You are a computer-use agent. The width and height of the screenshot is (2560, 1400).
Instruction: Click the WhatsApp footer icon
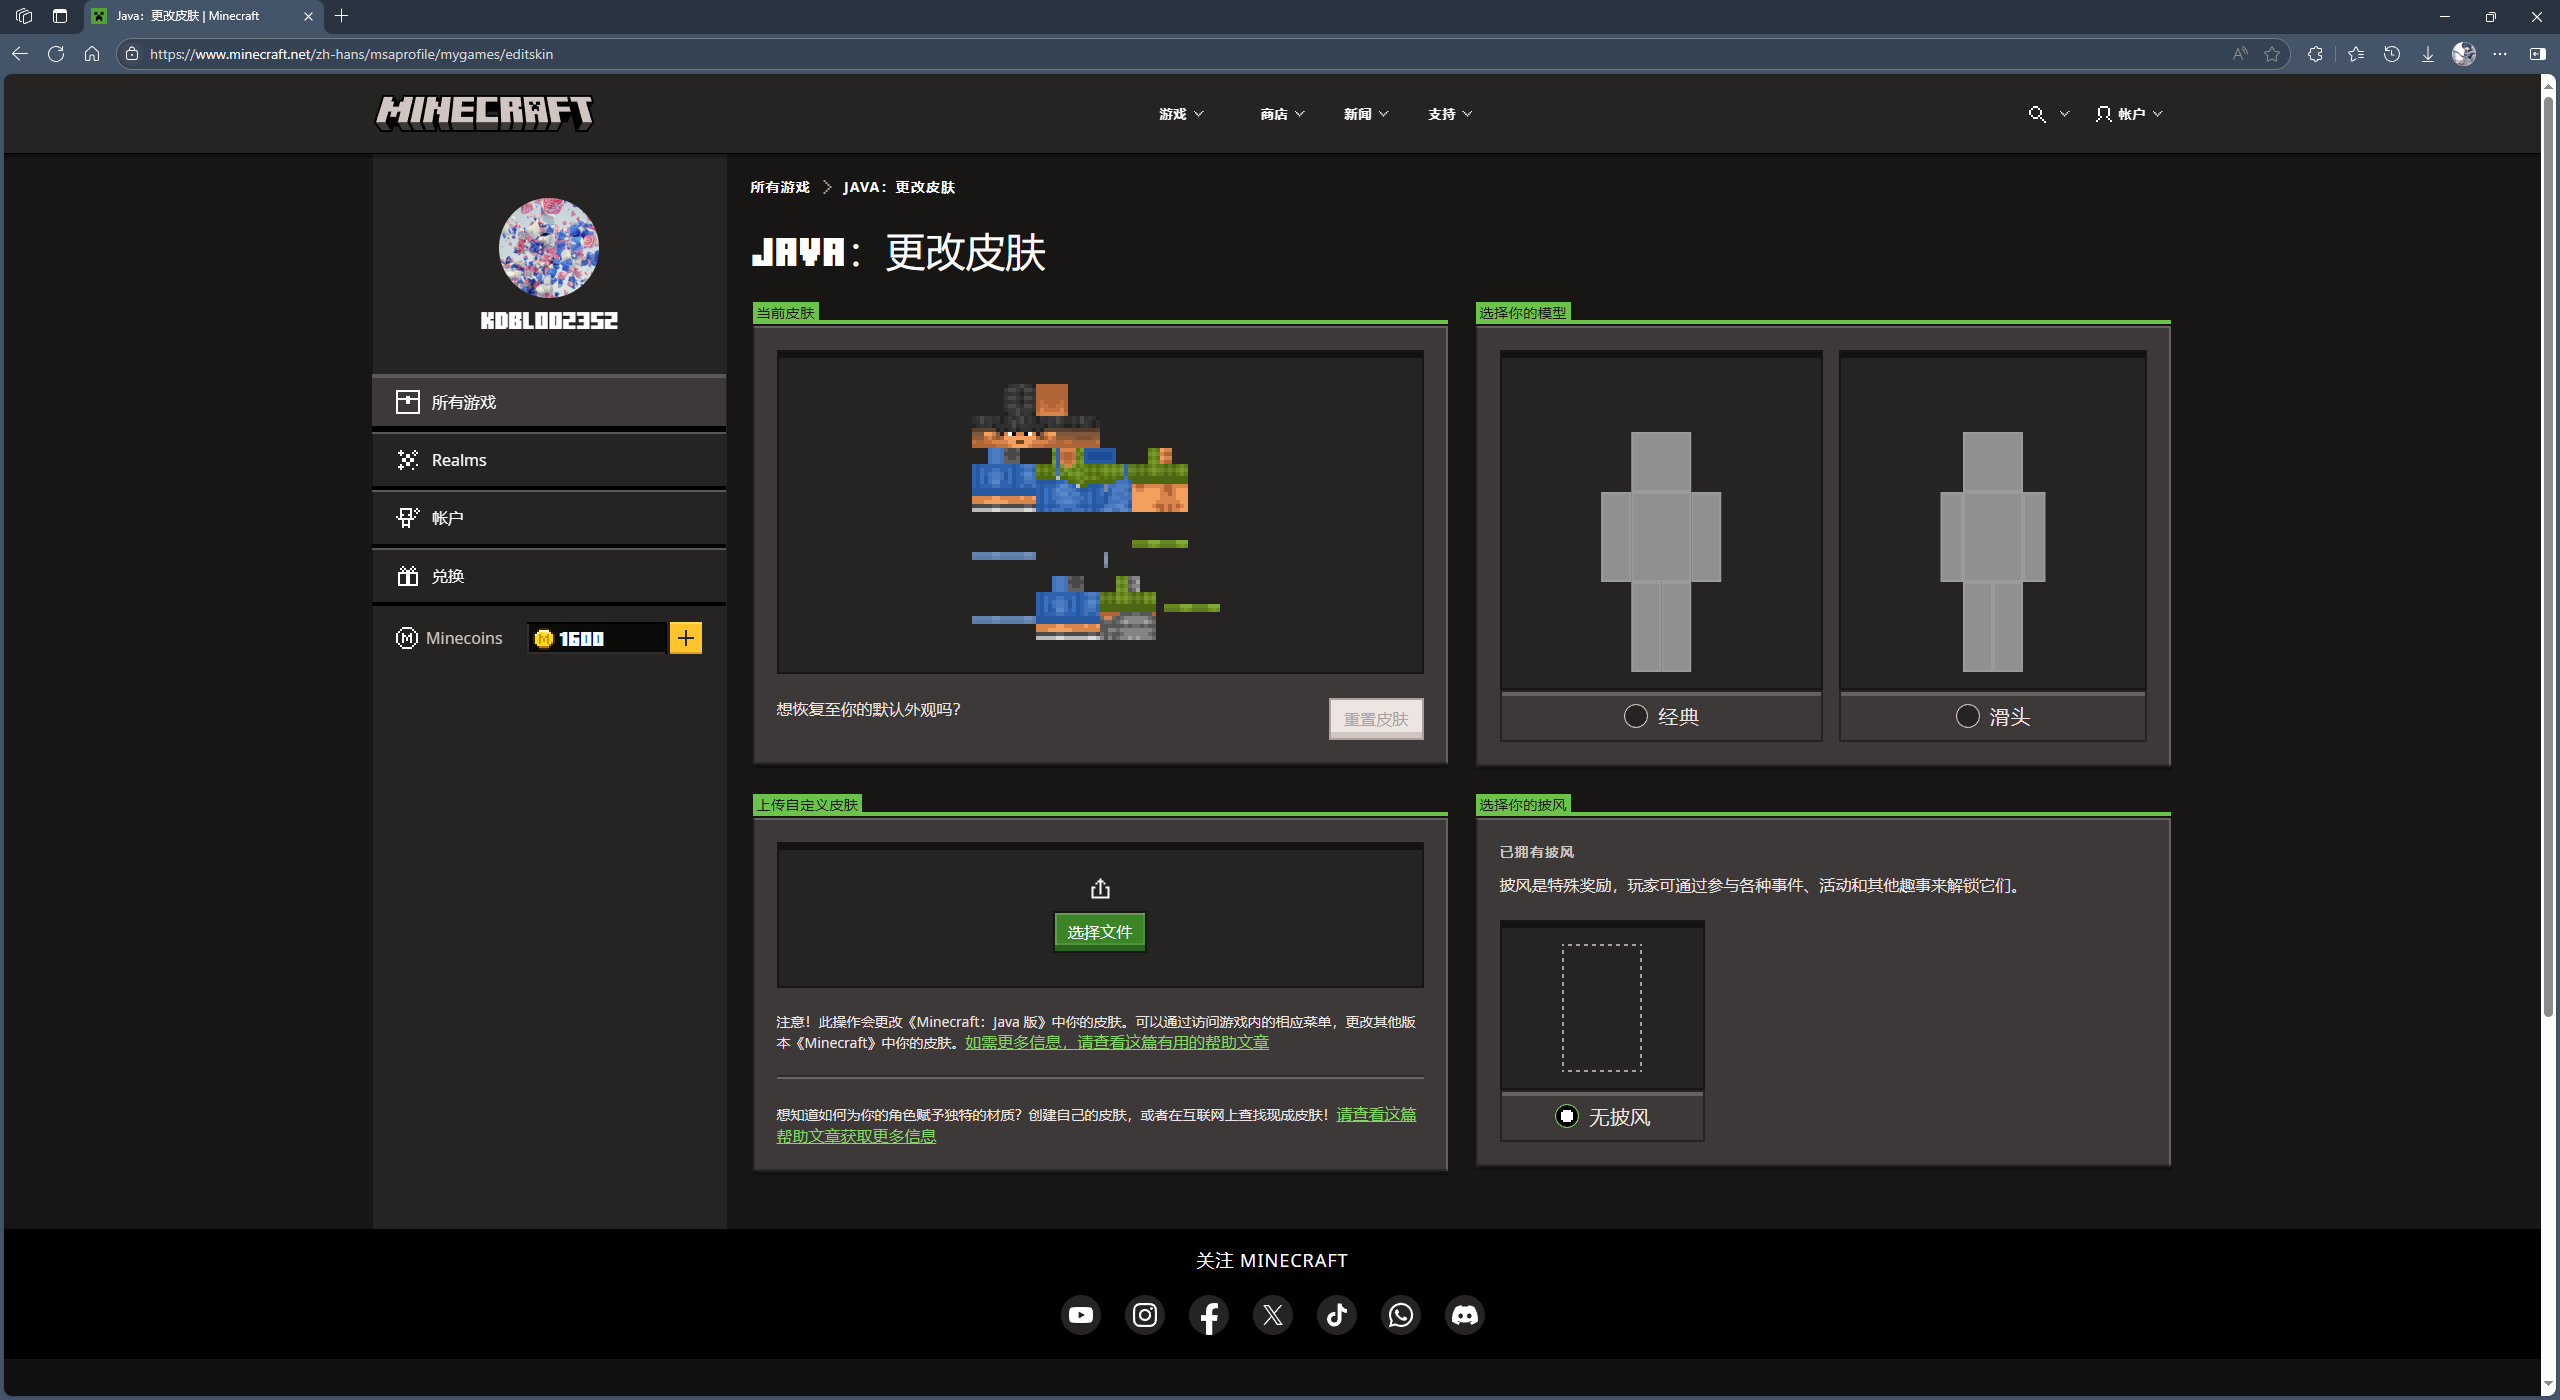(x=1400, y=1315)
